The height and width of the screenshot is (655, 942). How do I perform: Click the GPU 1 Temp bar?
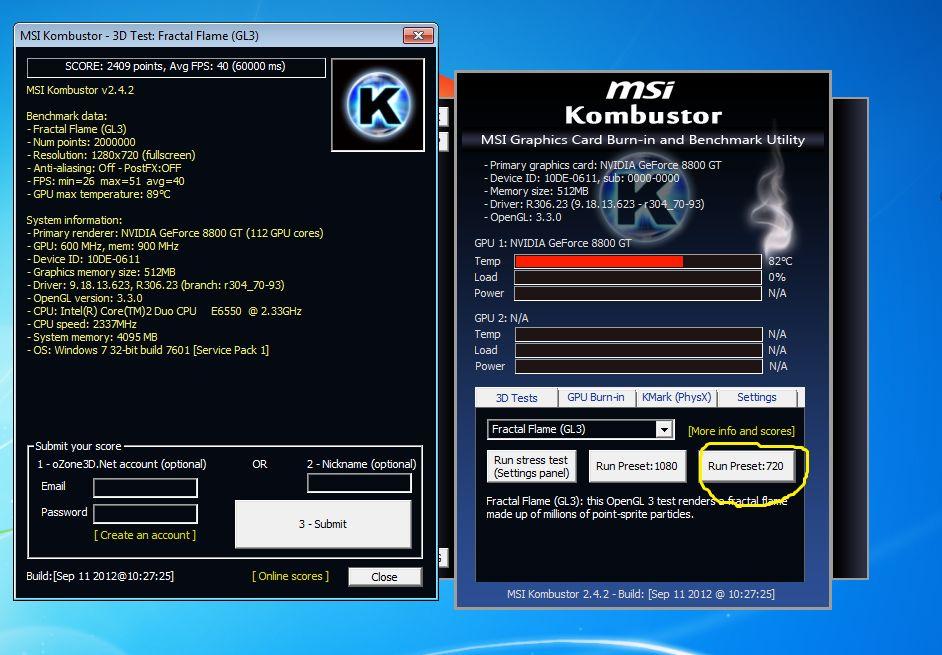coord(638,261)
